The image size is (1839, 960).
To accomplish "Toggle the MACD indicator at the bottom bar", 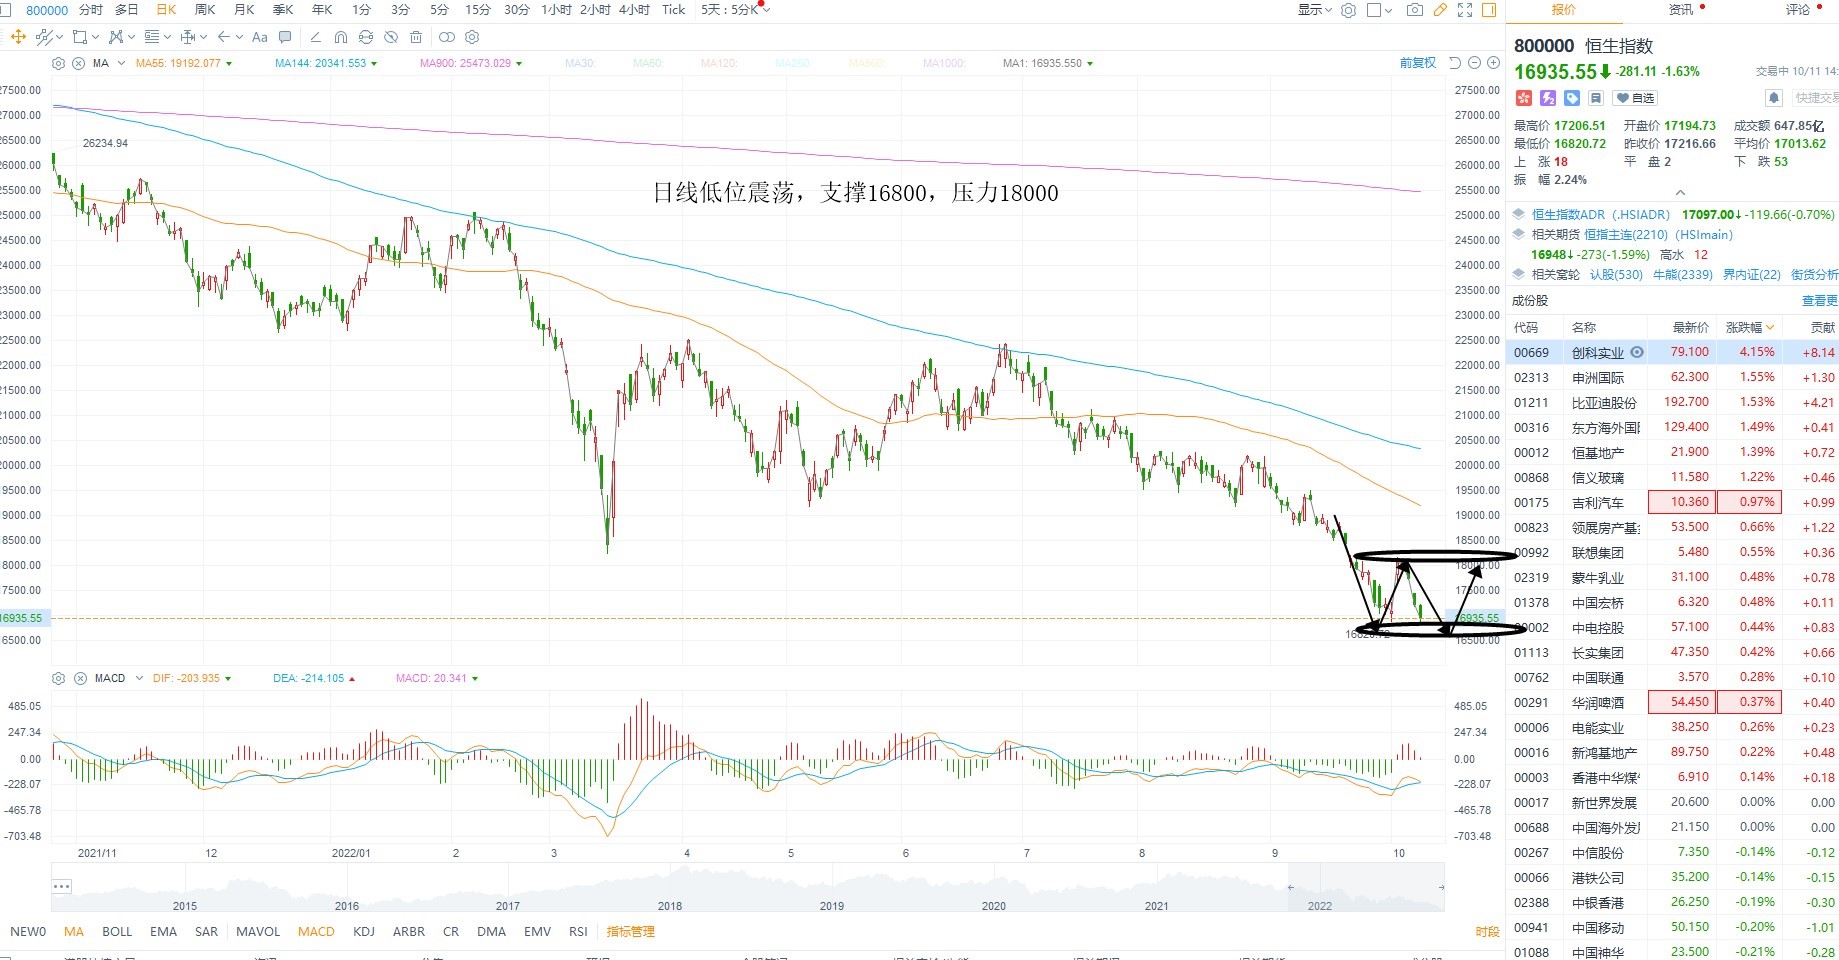I will pyautogui.click(x=316, y=931).
